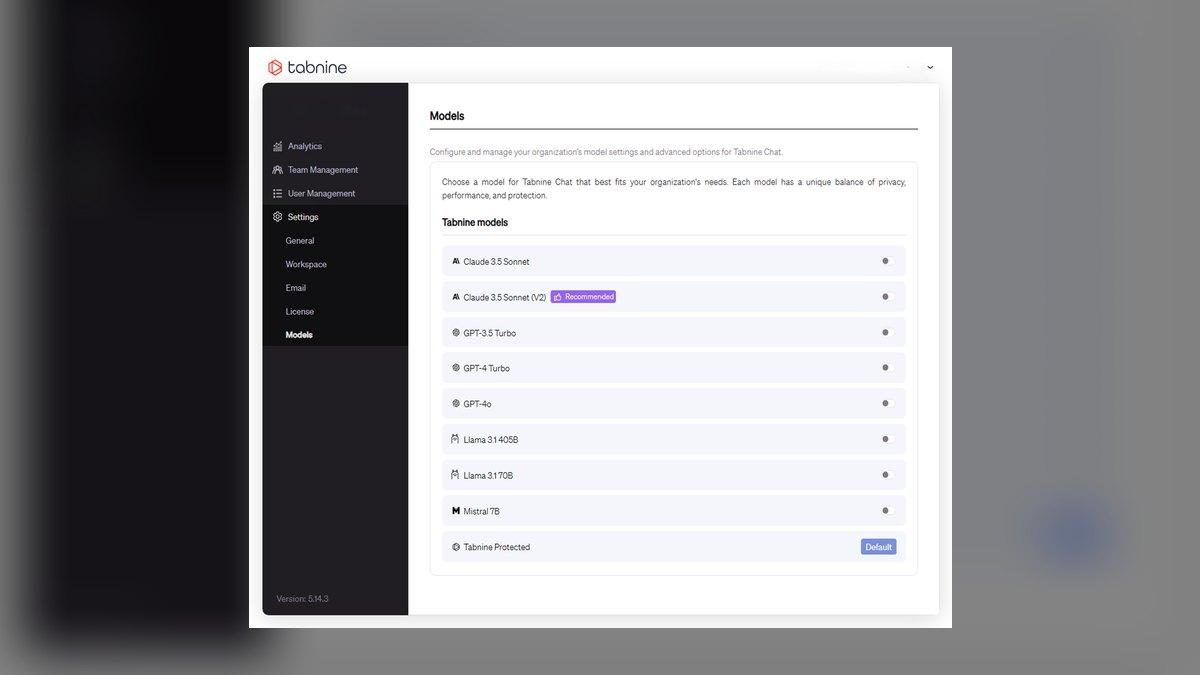Viewport: 1200px width, 675px height.
Task: Click the User Management list icon
Action: tap(277, 193)
